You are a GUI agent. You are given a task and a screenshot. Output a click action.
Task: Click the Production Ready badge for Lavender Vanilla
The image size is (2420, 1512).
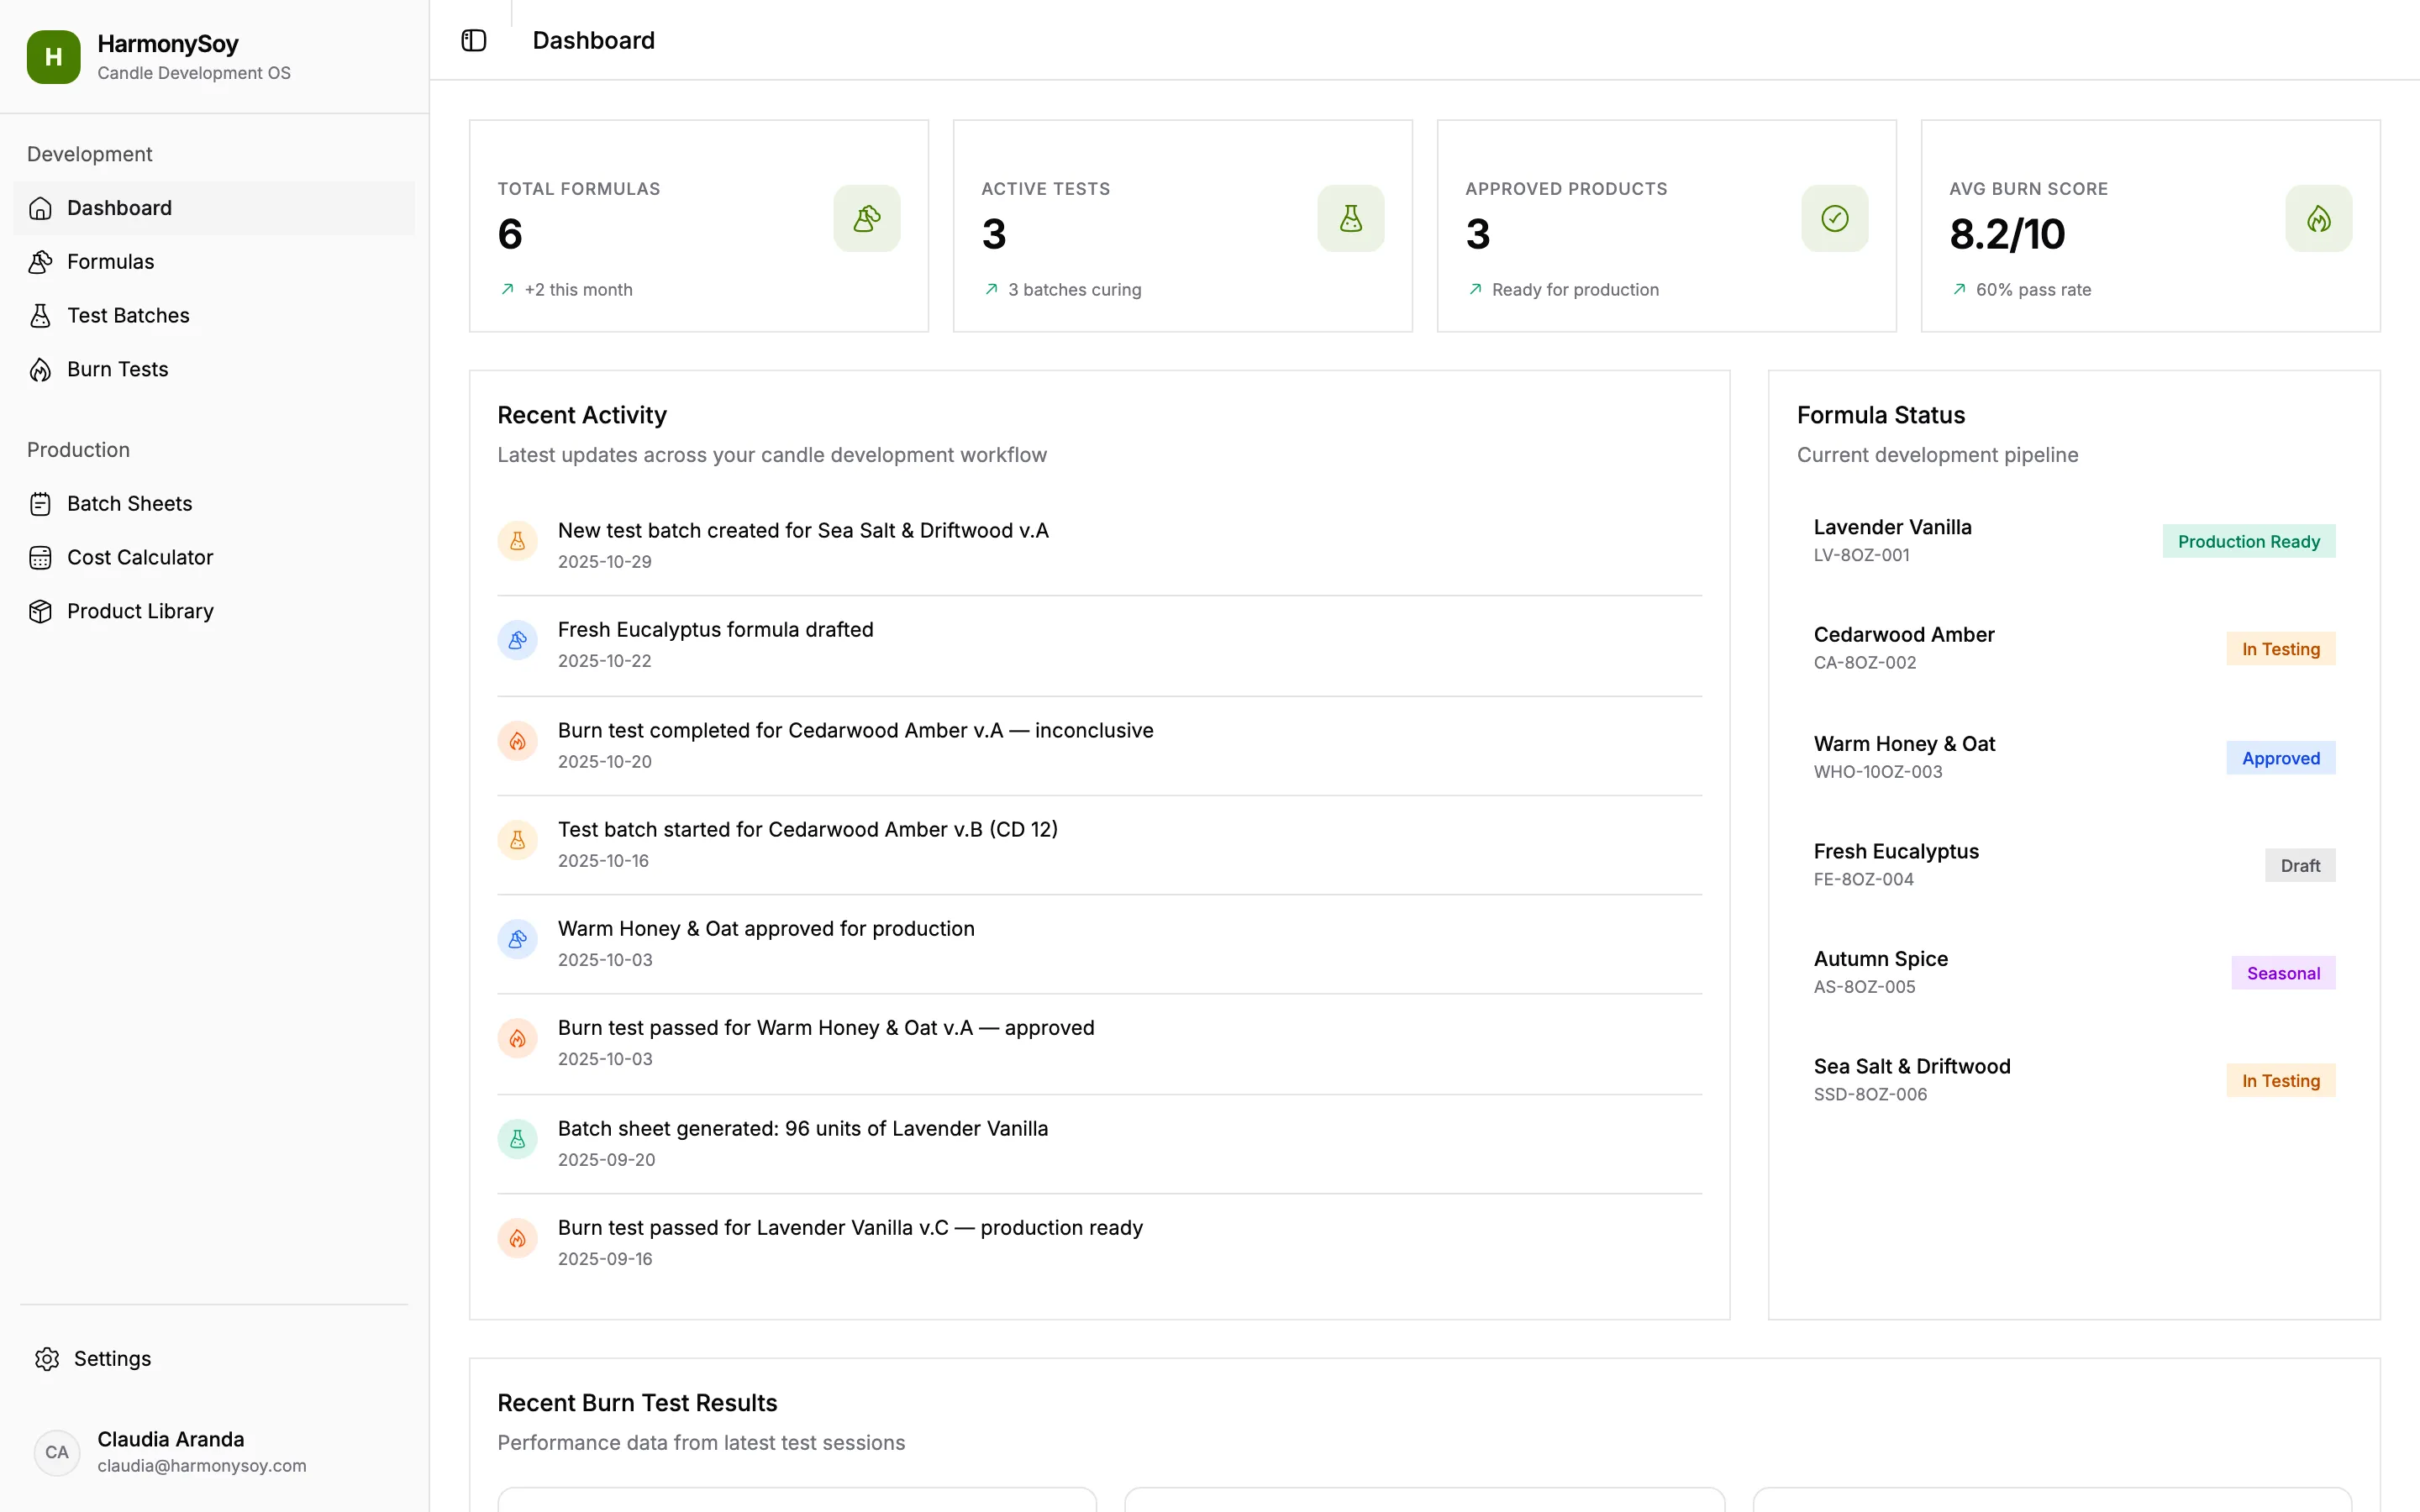pos(2248,541)
